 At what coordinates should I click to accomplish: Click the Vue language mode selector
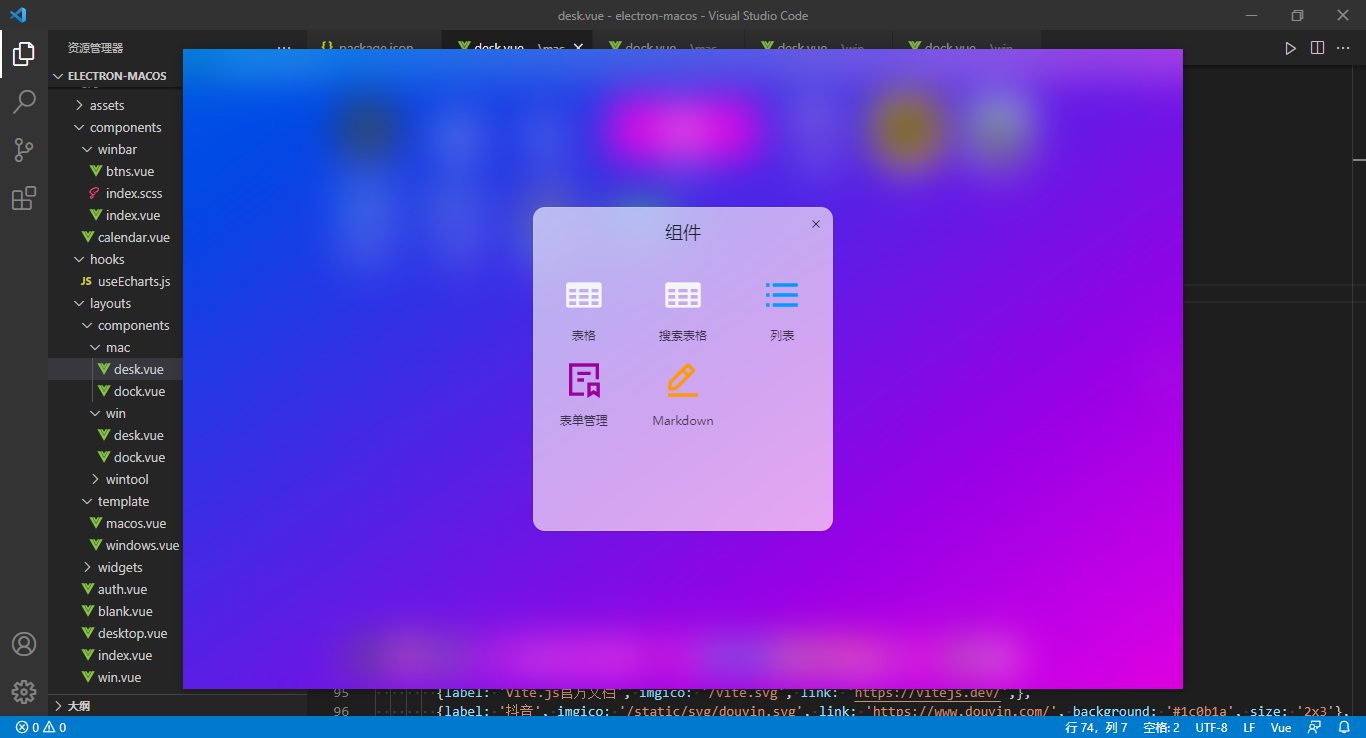coord(1280,728)
